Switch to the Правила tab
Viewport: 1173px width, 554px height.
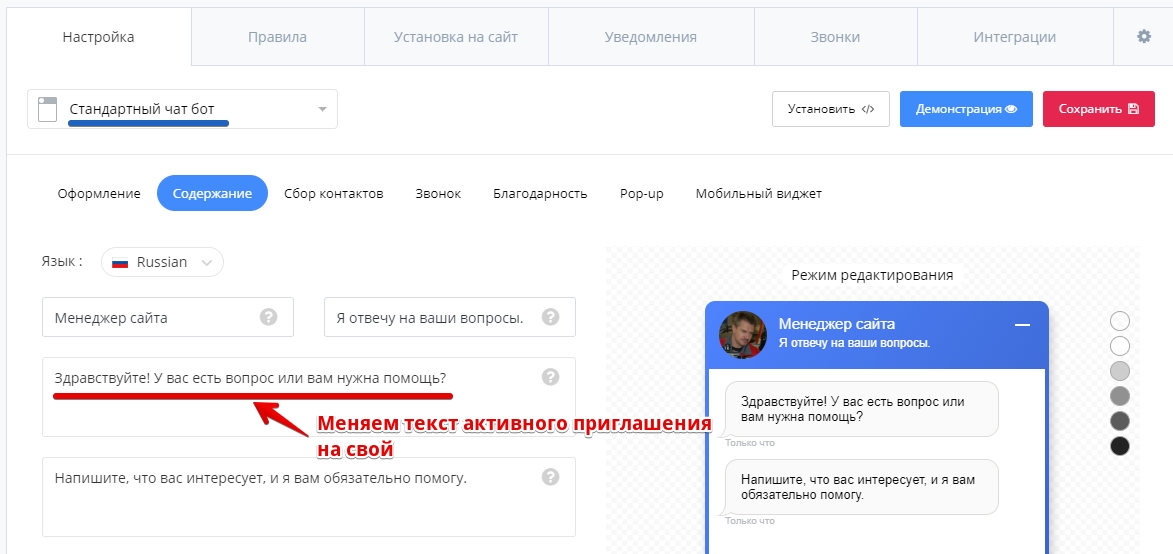pyautogui.click(x=278, y=37)
